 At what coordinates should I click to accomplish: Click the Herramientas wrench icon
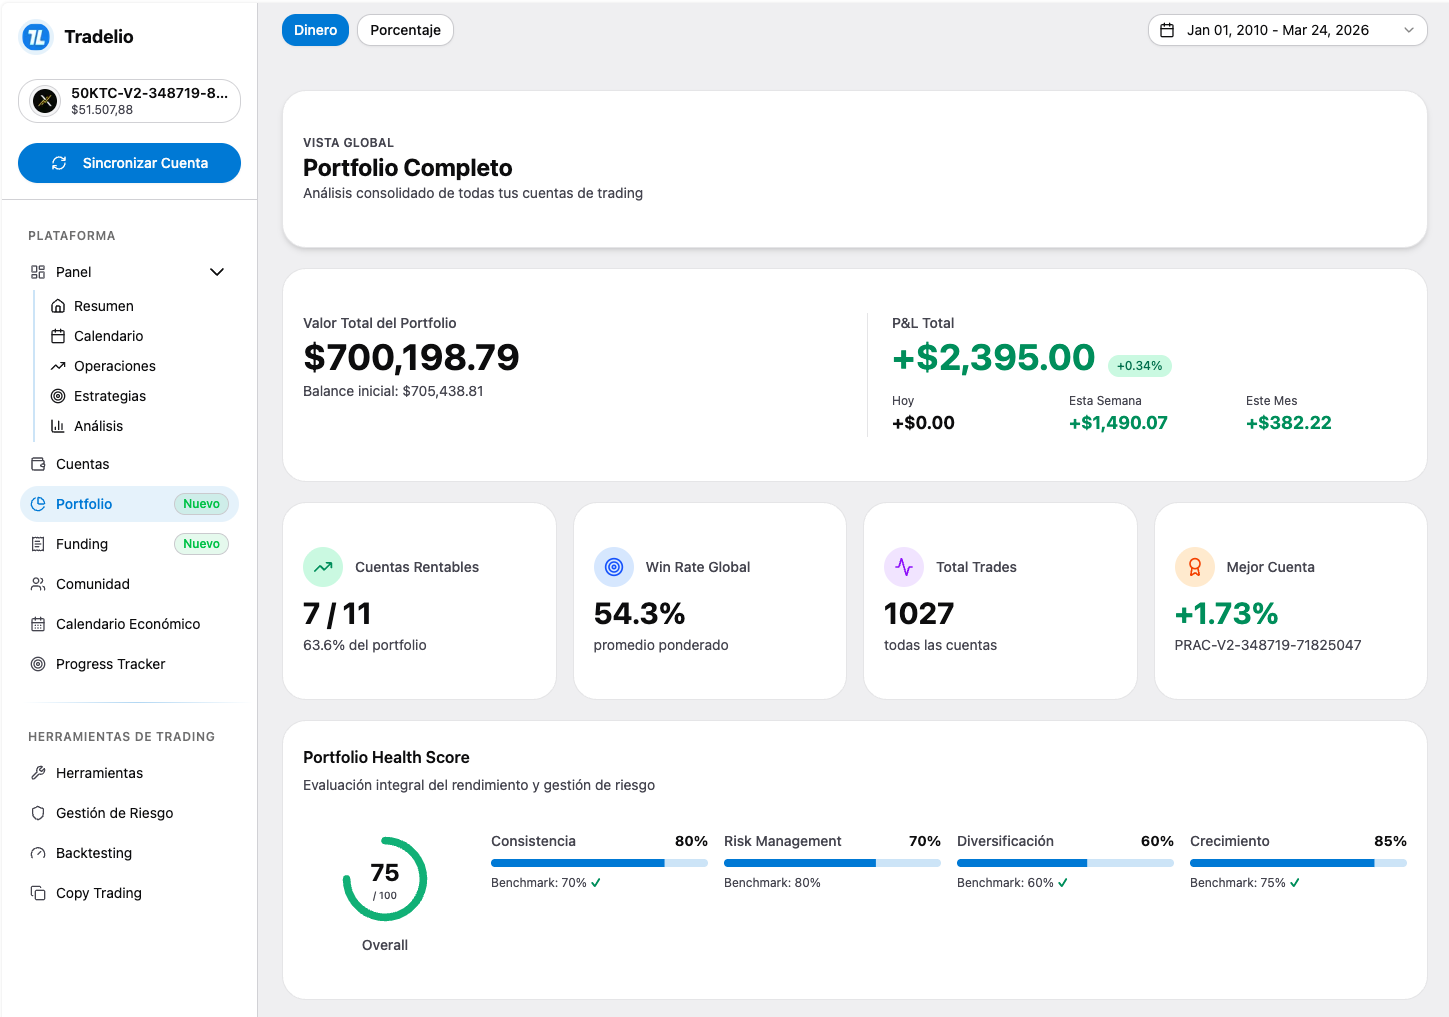click(38, 773)
